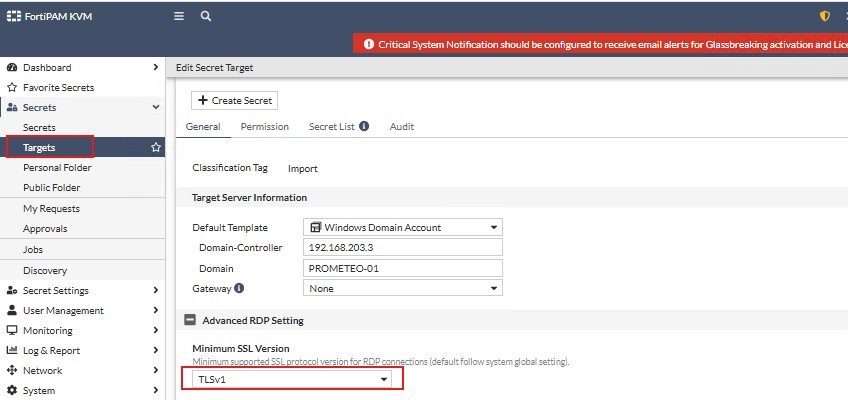This screenshot has width=848, height=400.
Task: Click the Domain input field
Action: (x=403, y=268)
